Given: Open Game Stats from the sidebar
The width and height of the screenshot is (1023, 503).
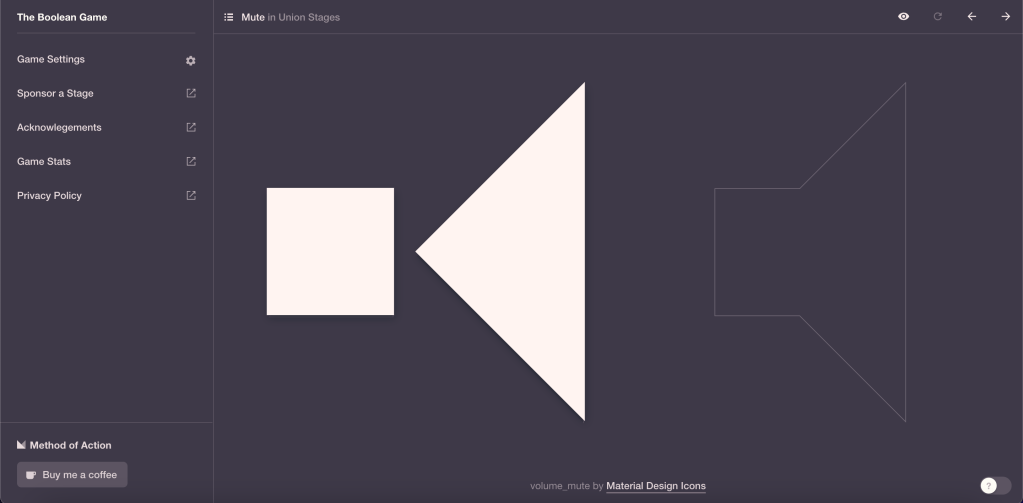Looking at the screenshot, I should click(x=44, y=162).
